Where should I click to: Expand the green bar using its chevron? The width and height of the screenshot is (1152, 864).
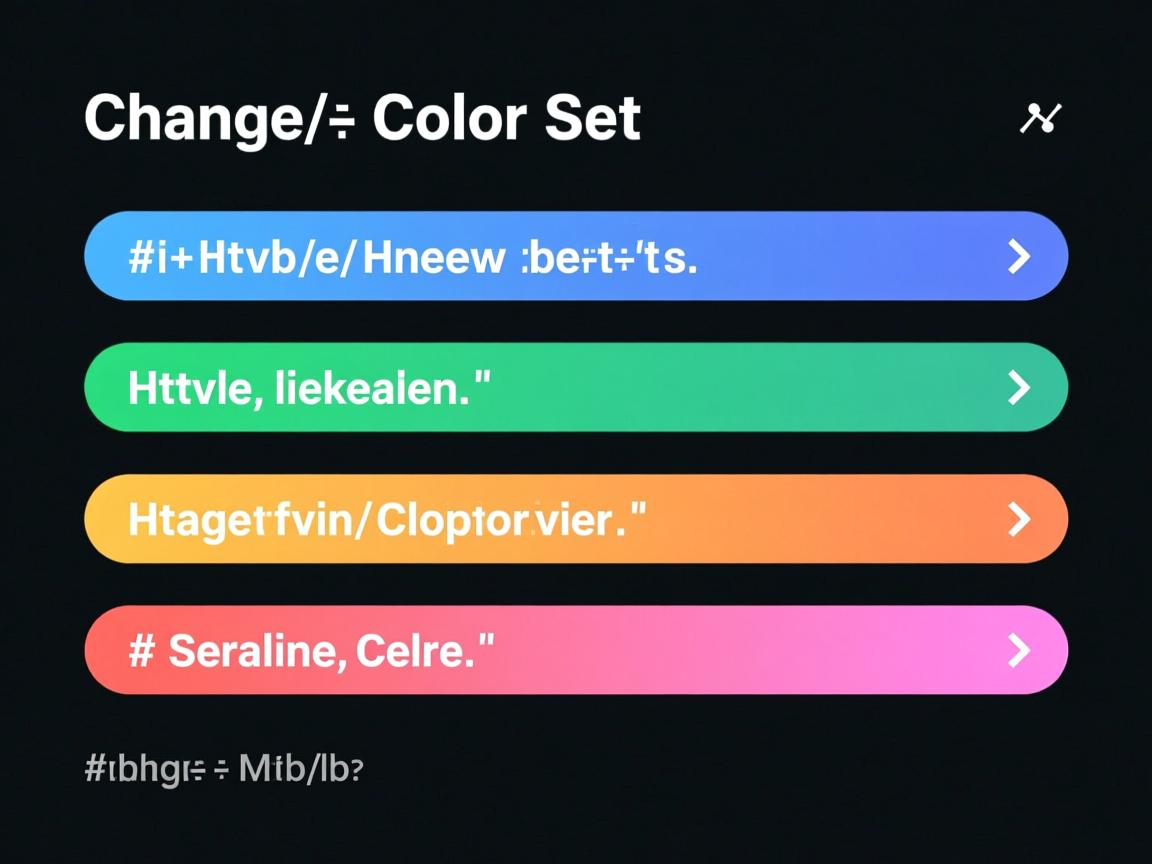[1018, 388]
